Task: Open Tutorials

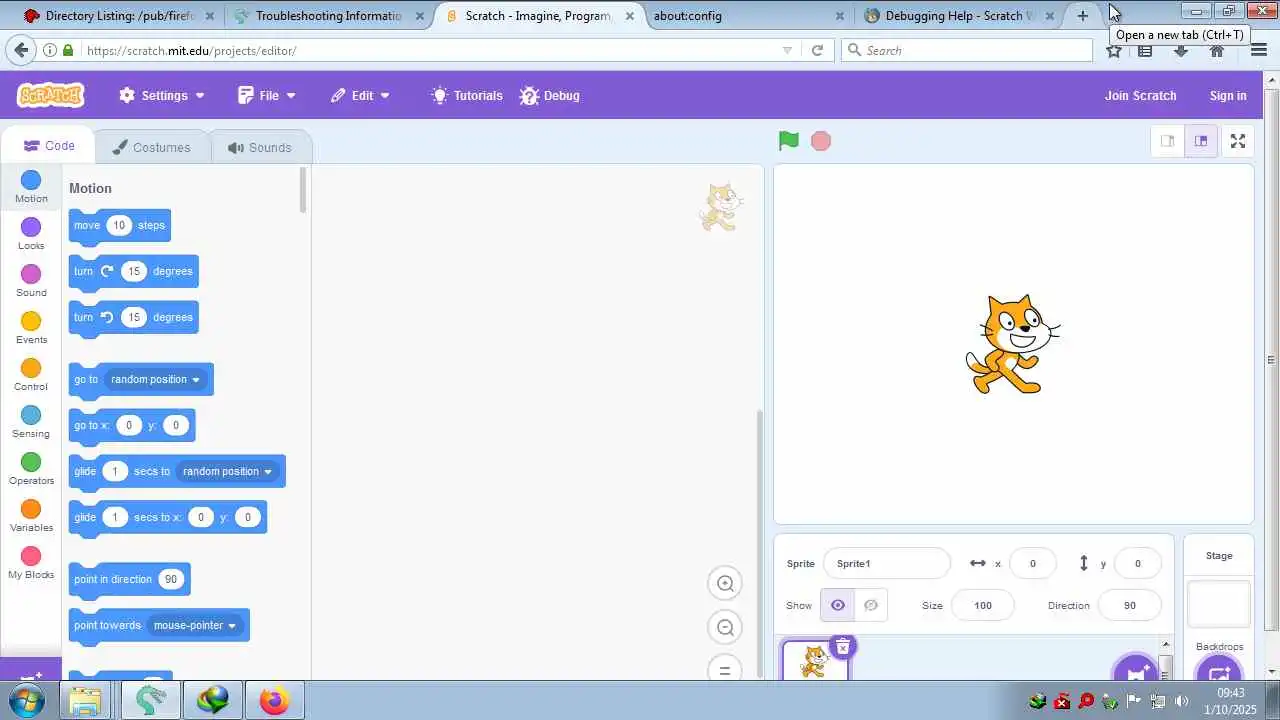Action: point(467,96)
